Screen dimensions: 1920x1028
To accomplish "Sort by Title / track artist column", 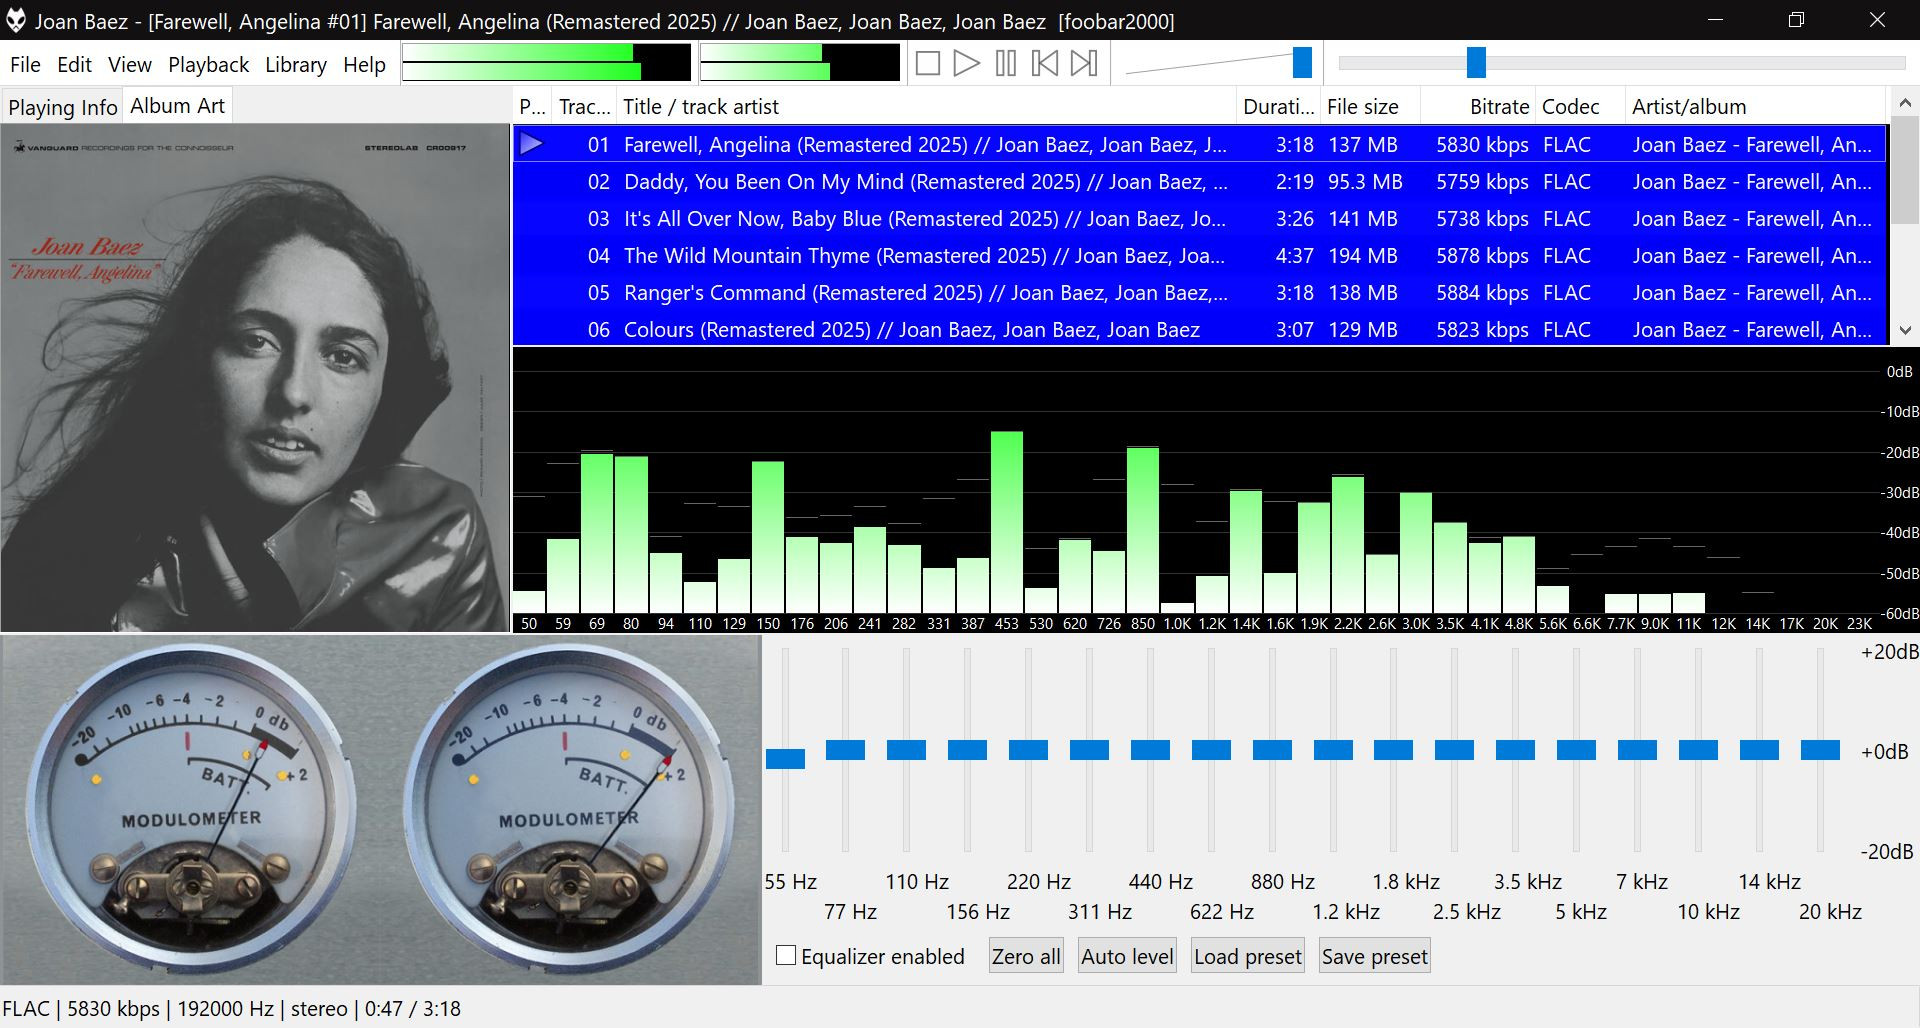I will tap(925, 107).
